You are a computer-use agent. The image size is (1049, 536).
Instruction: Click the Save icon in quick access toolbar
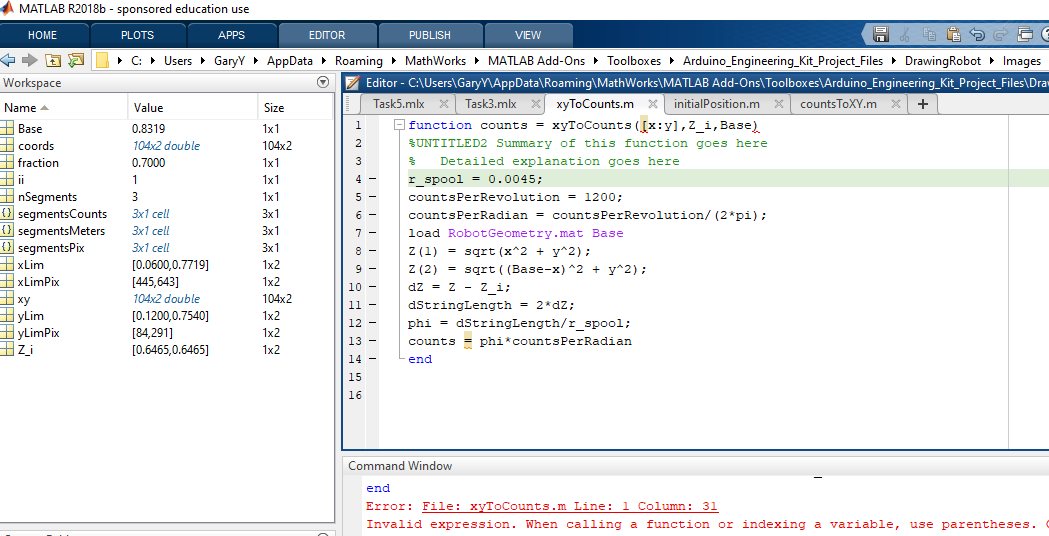[x=881, y=35]
